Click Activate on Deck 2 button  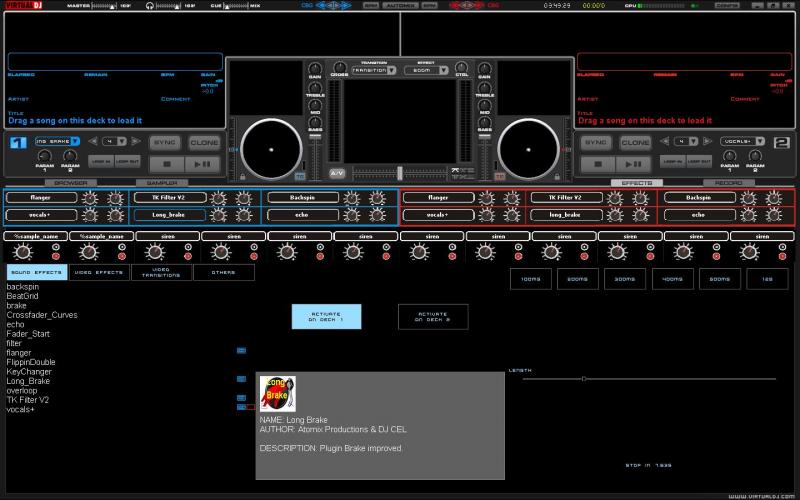433,317
